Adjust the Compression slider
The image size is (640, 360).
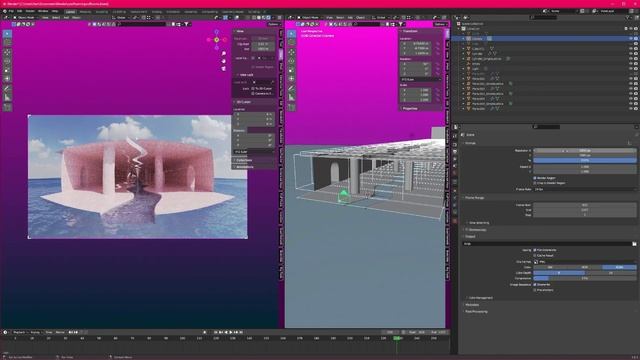584,278
